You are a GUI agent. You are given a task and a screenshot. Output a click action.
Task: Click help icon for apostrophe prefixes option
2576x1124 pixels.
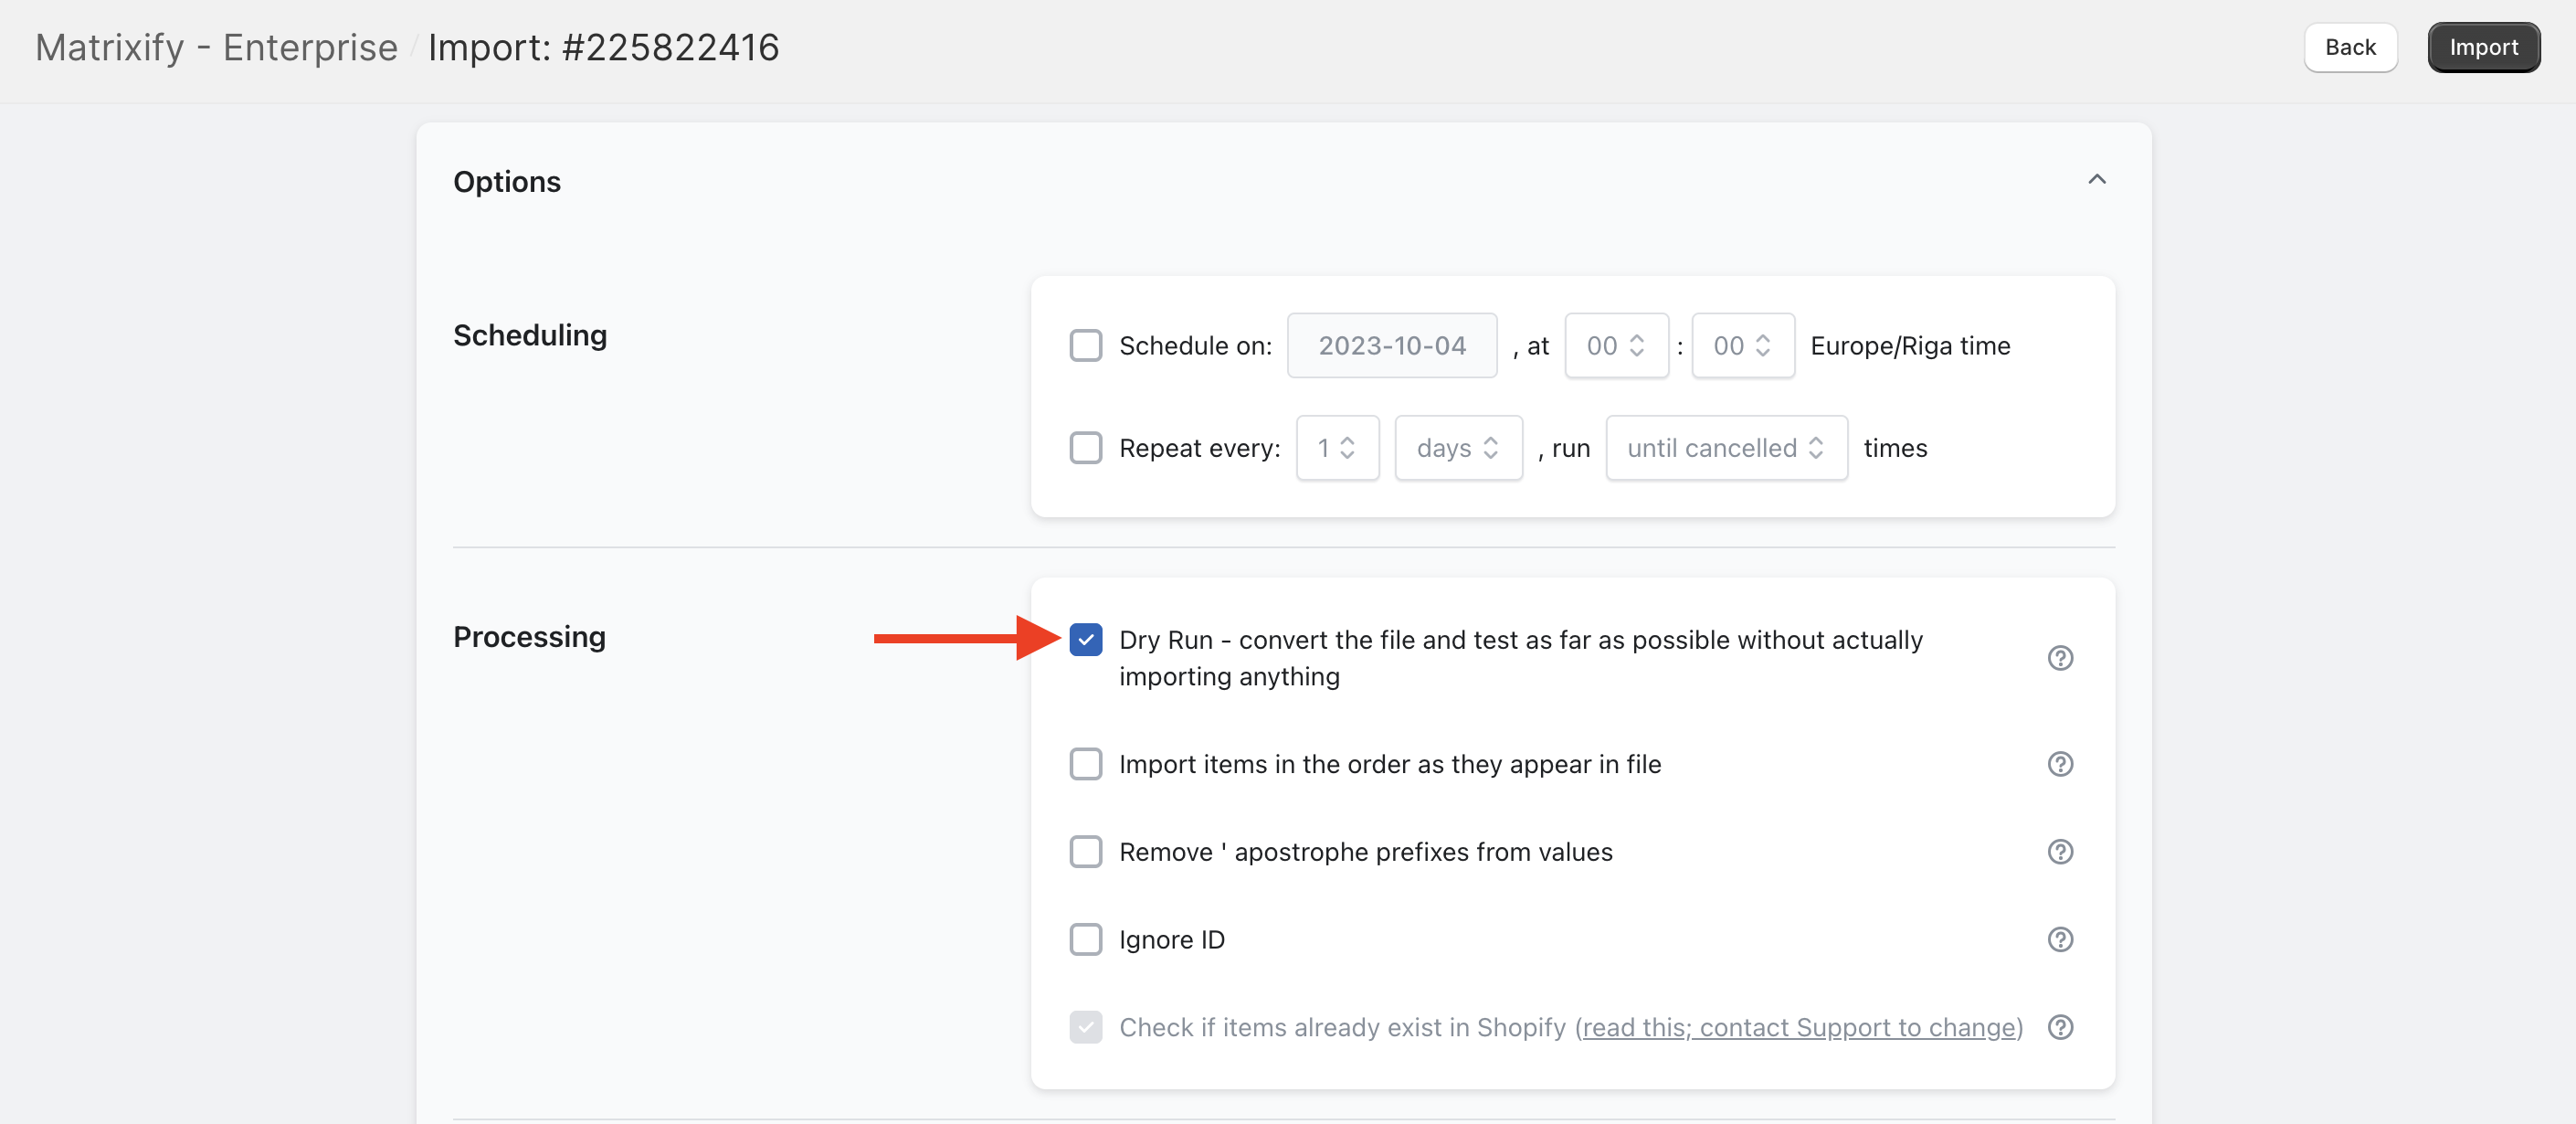2060,852
